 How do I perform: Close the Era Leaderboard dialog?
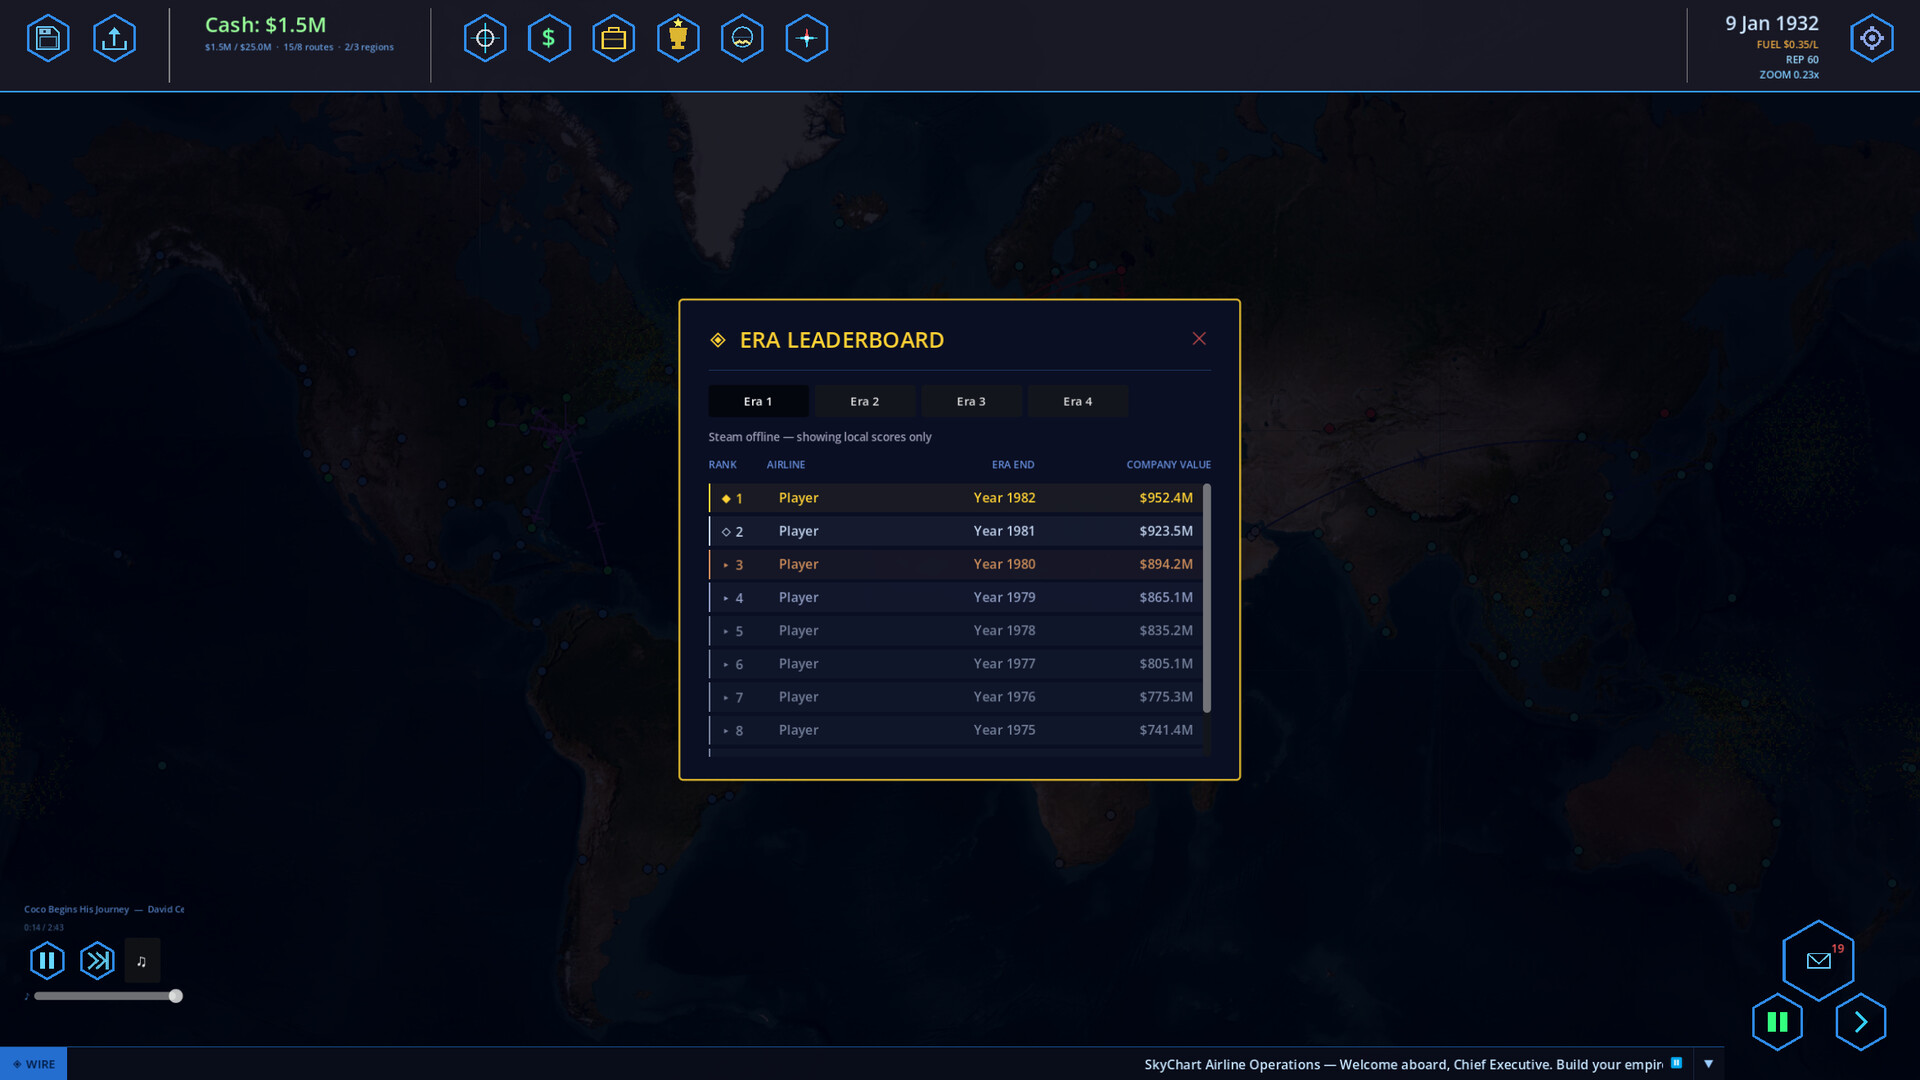coord(1199,339)
